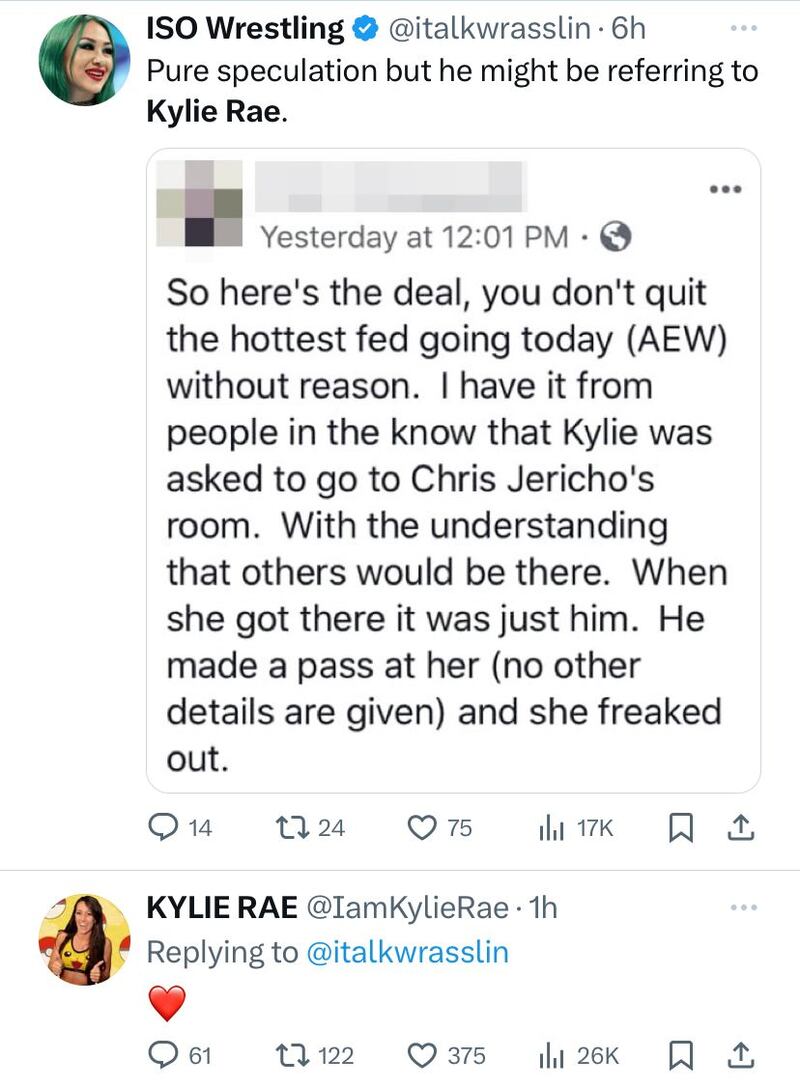The width and height of the screenshot is (800, 1087).
Task: Open the KYLIE RAE profile name
Action: pos(222,907)
